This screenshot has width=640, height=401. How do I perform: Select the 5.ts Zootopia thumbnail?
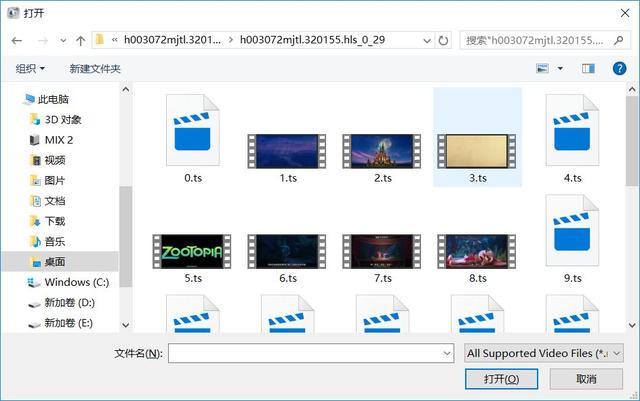pyautogui.click(x=192, y=251)
